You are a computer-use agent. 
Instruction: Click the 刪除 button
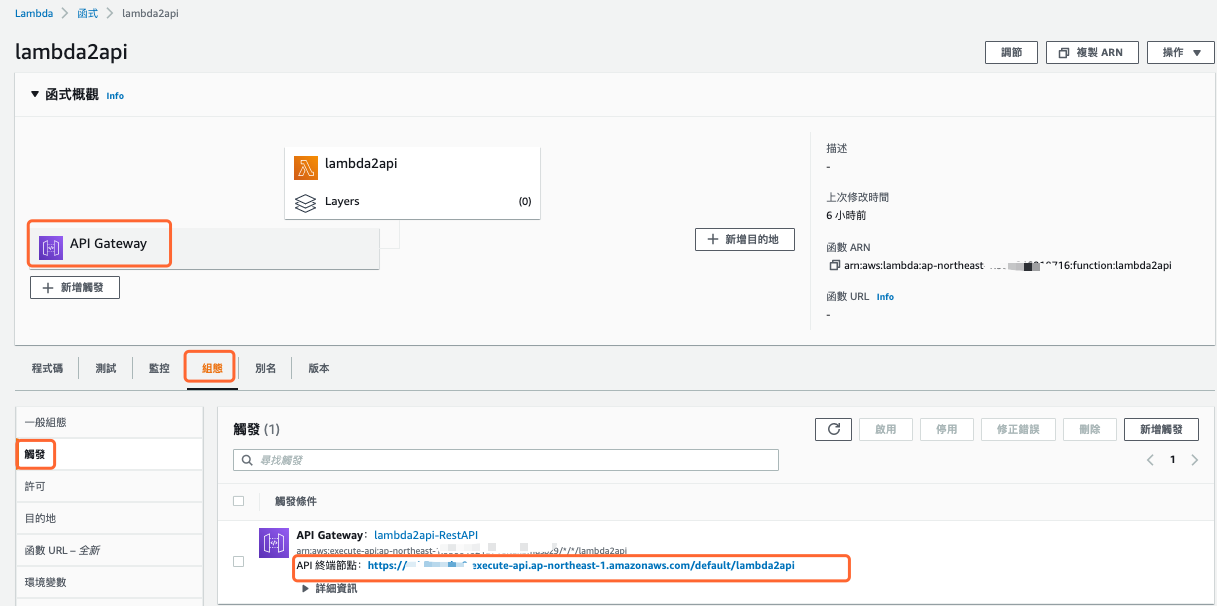tap(1089, 429)
